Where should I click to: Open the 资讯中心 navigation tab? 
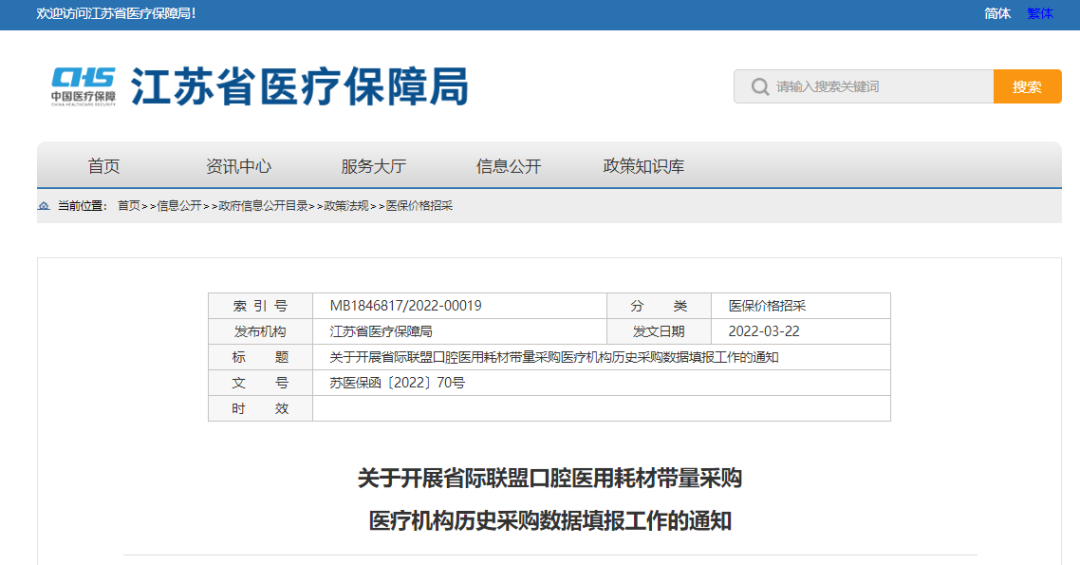238,166
